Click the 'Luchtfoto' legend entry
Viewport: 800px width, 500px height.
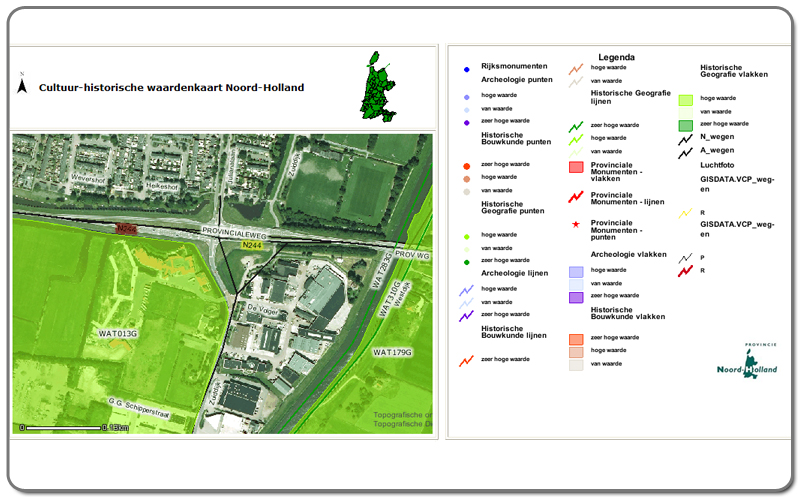(x=717, y=165)
